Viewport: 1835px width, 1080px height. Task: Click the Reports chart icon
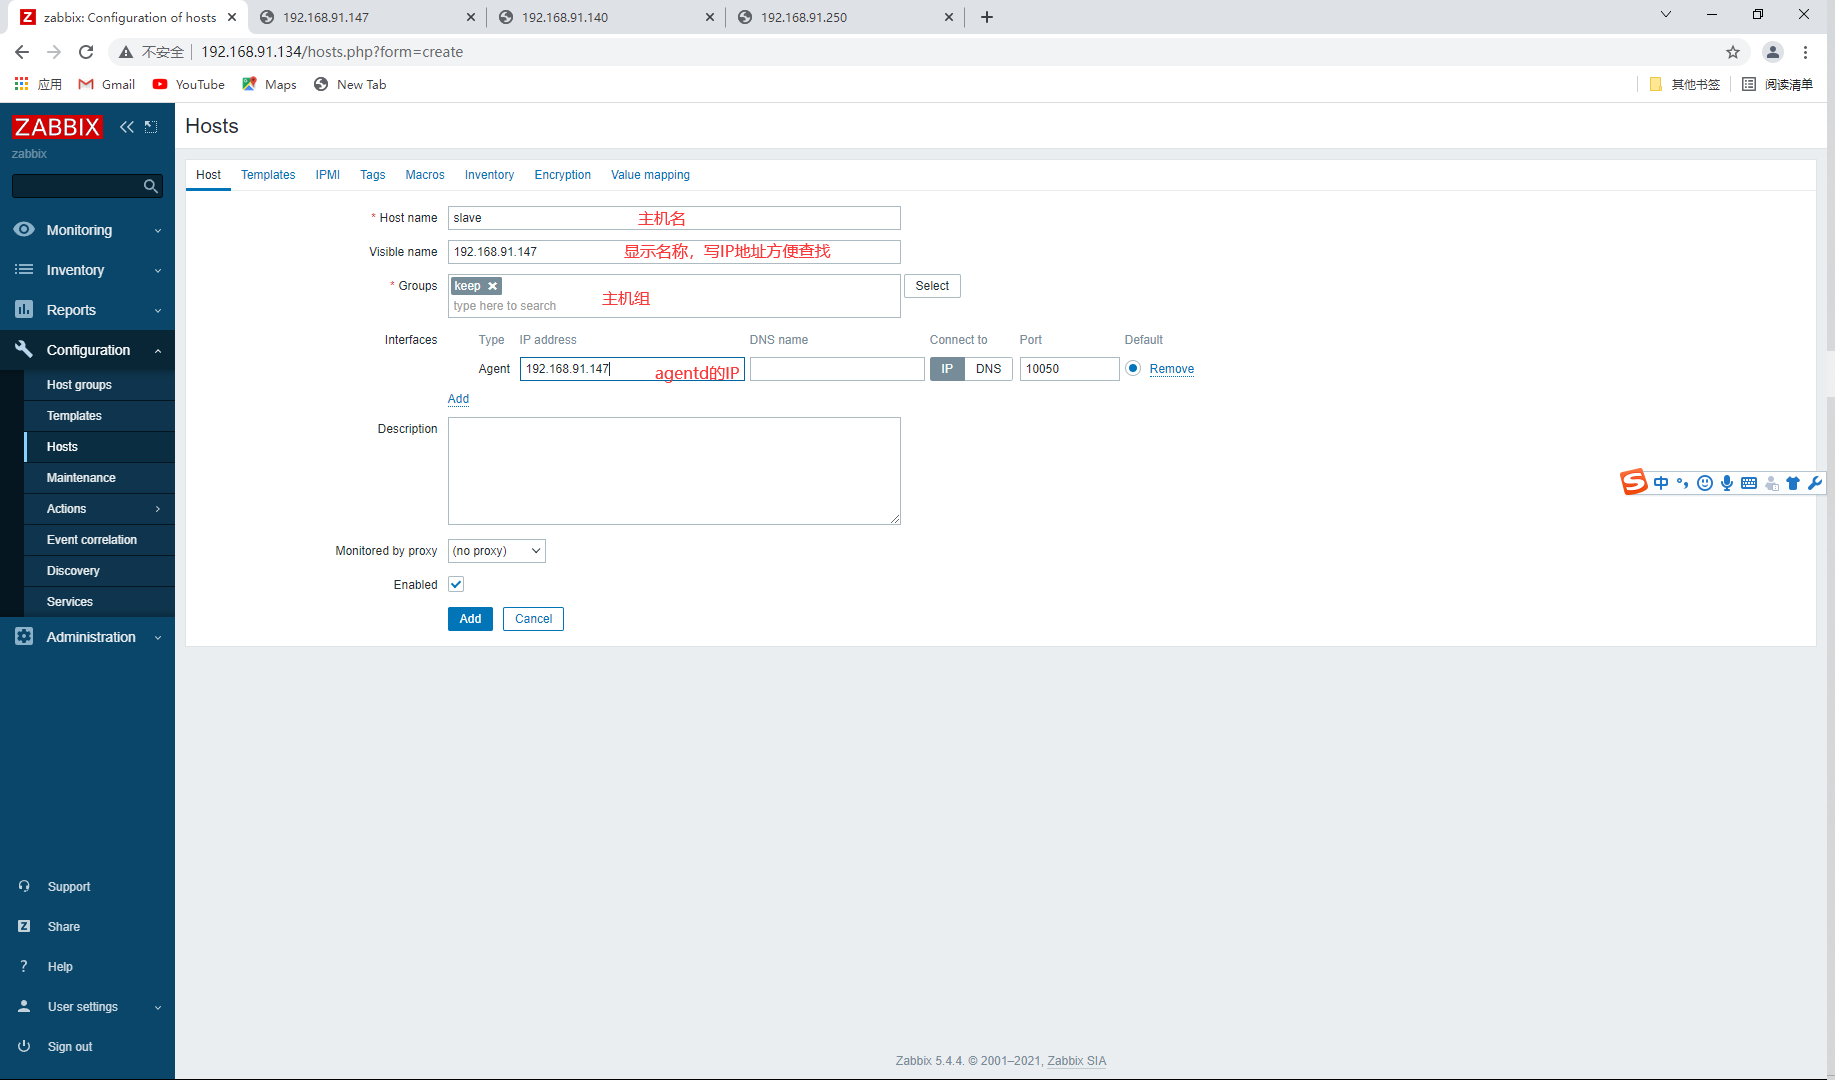(x=24, y=309)
